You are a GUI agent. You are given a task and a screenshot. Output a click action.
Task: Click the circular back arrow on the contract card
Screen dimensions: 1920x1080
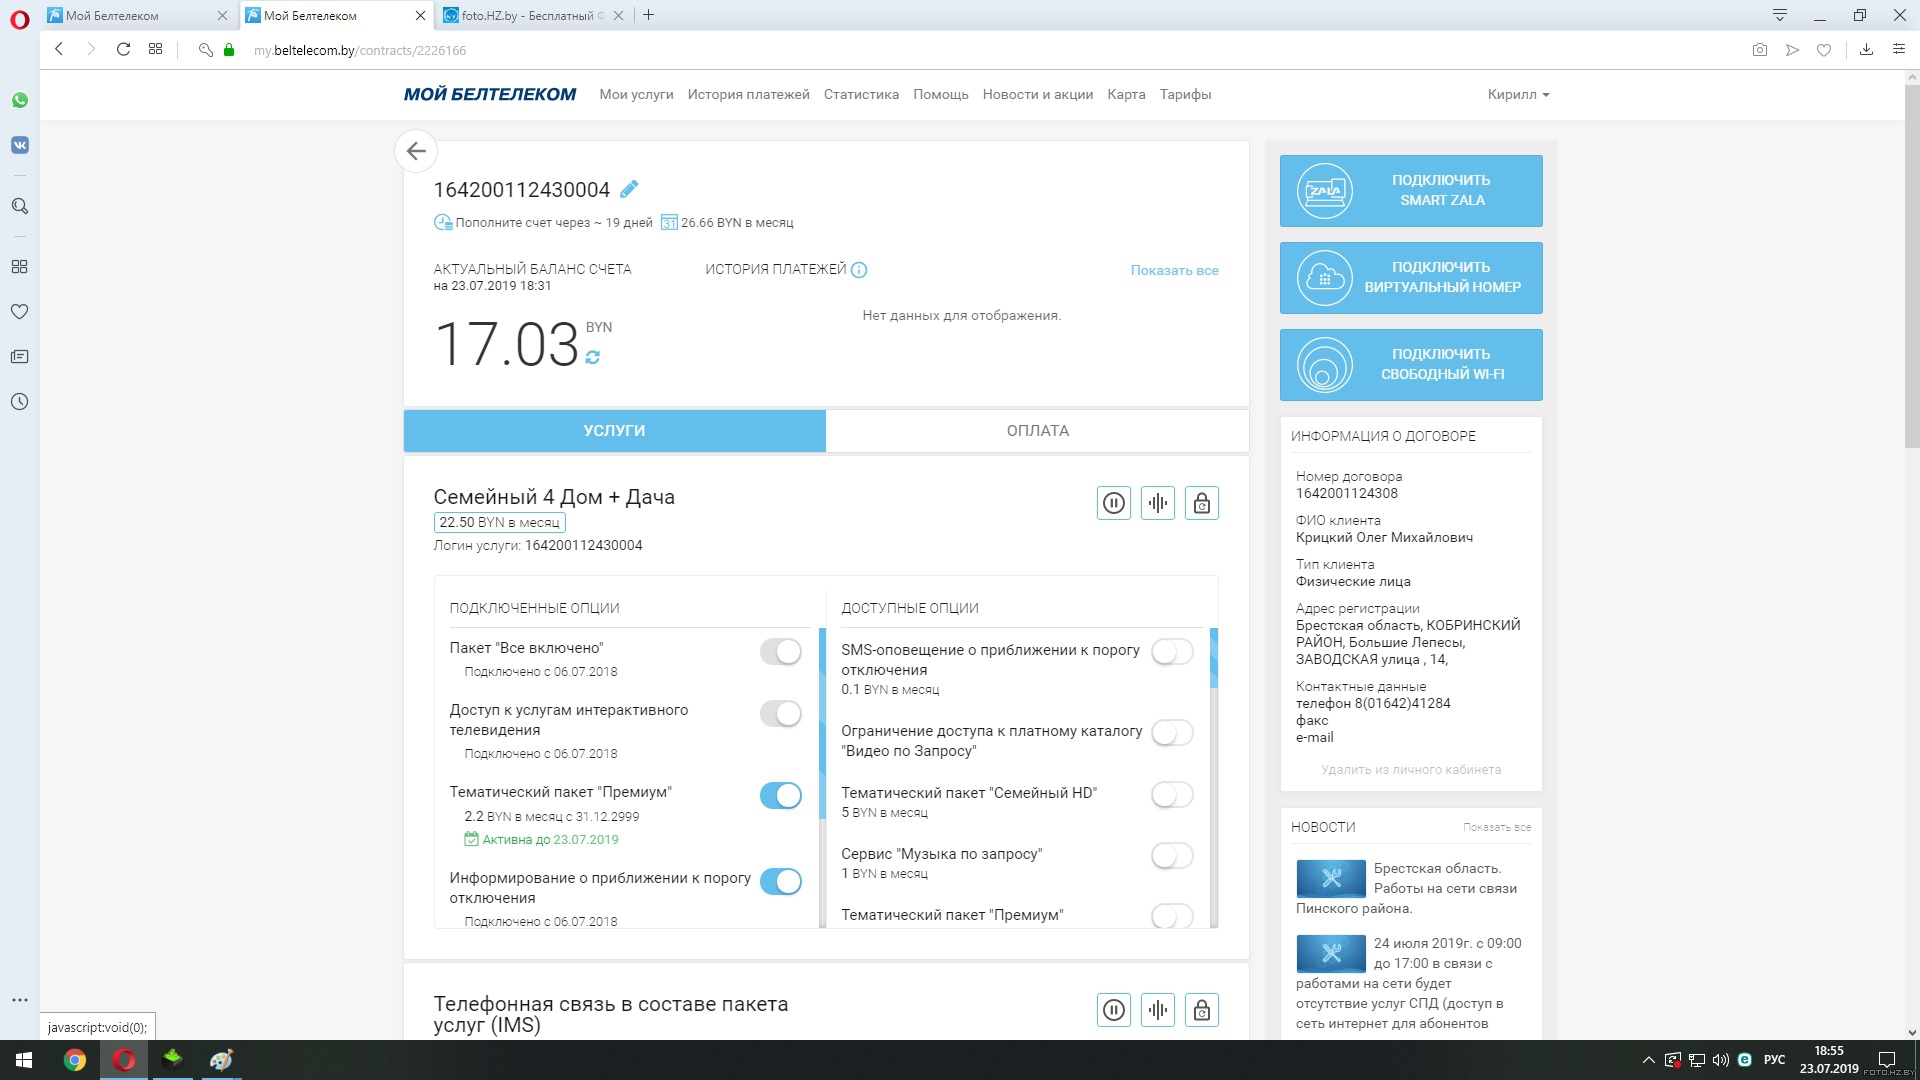pos(416,151)
